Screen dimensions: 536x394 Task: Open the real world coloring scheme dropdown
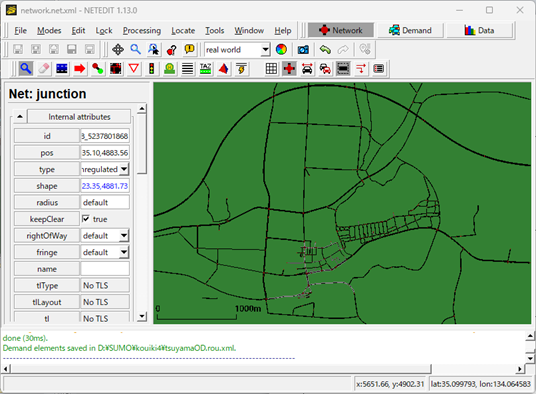[x=265, y=50]
